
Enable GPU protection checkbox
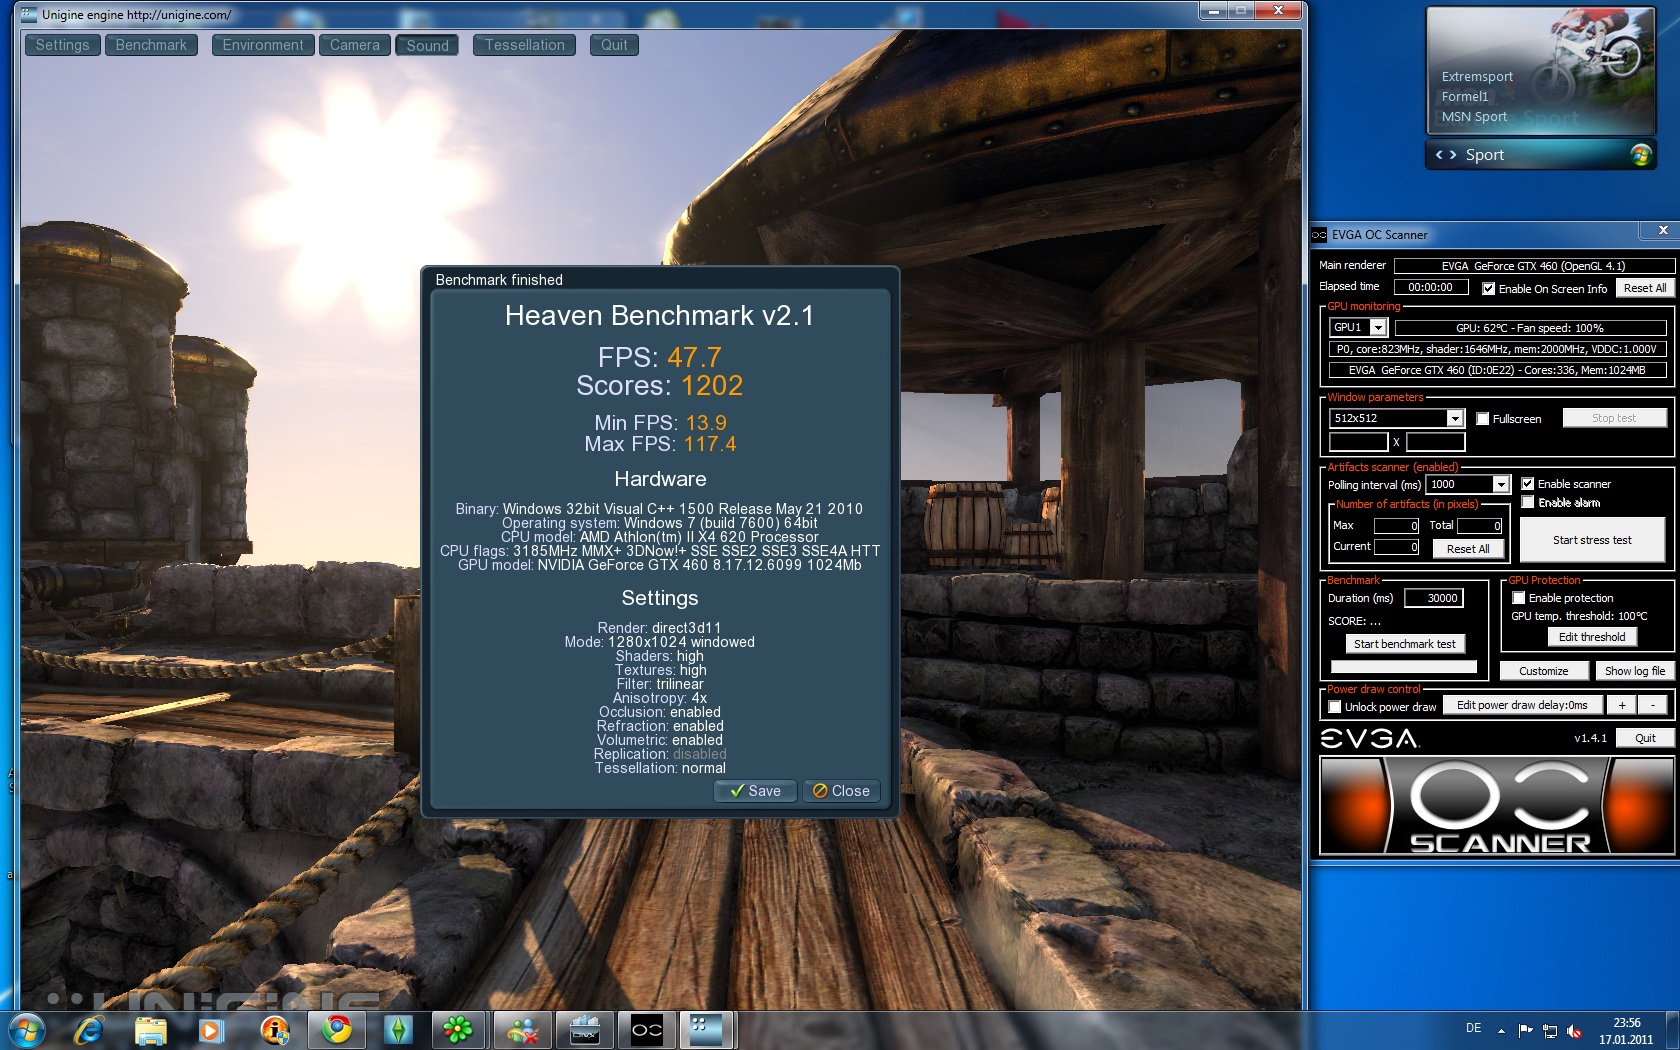[1518, 598]
